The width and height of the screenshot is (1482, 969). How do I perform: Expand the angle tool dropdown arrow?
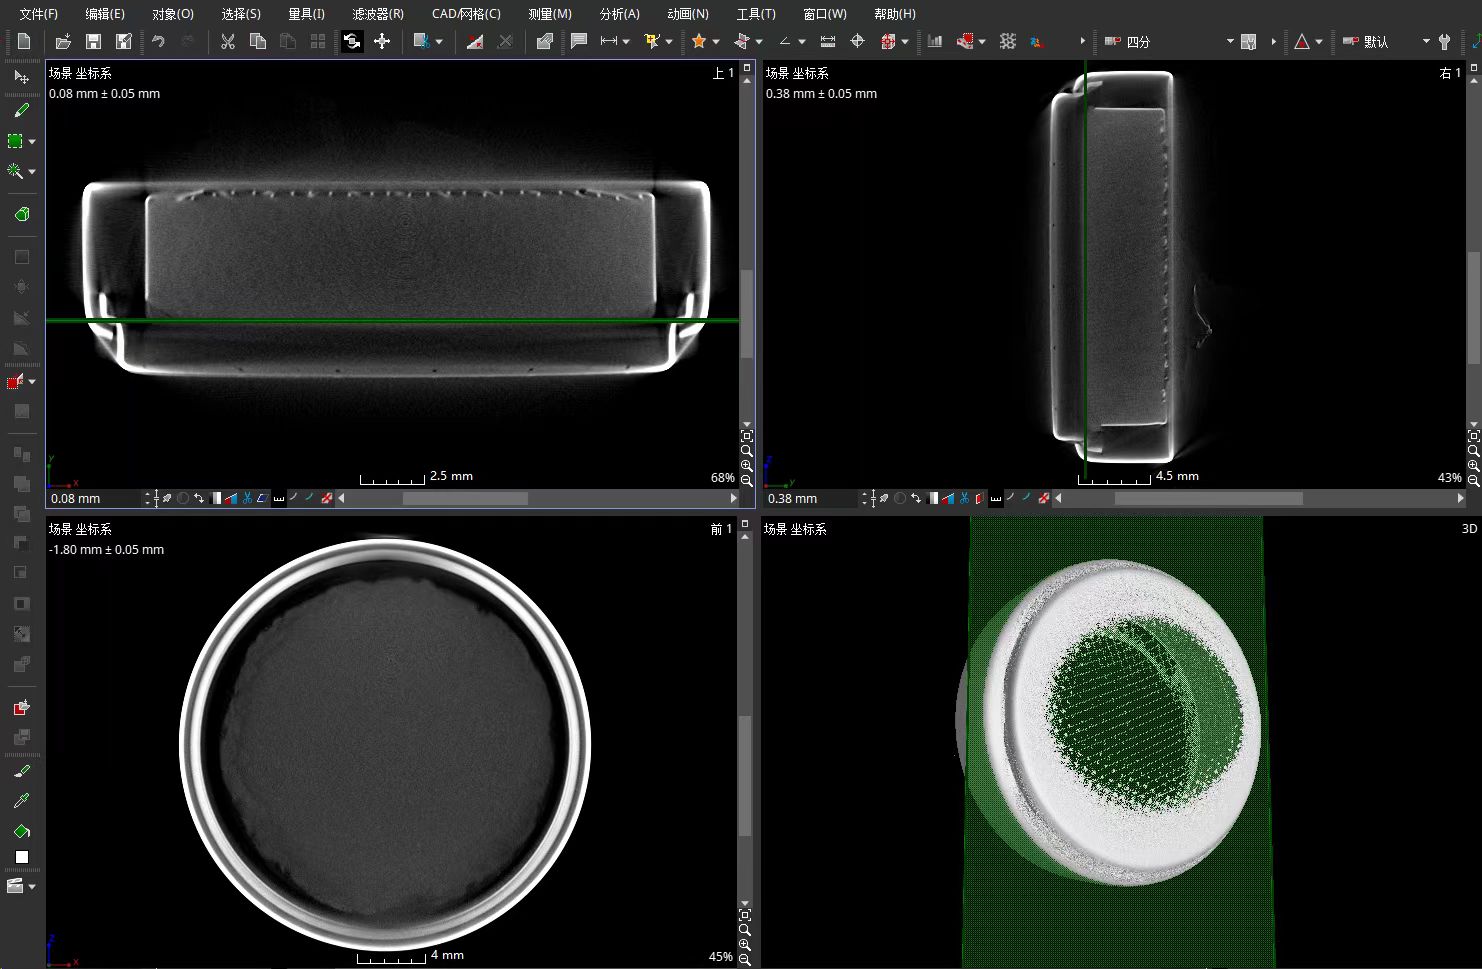coord(802,42)
